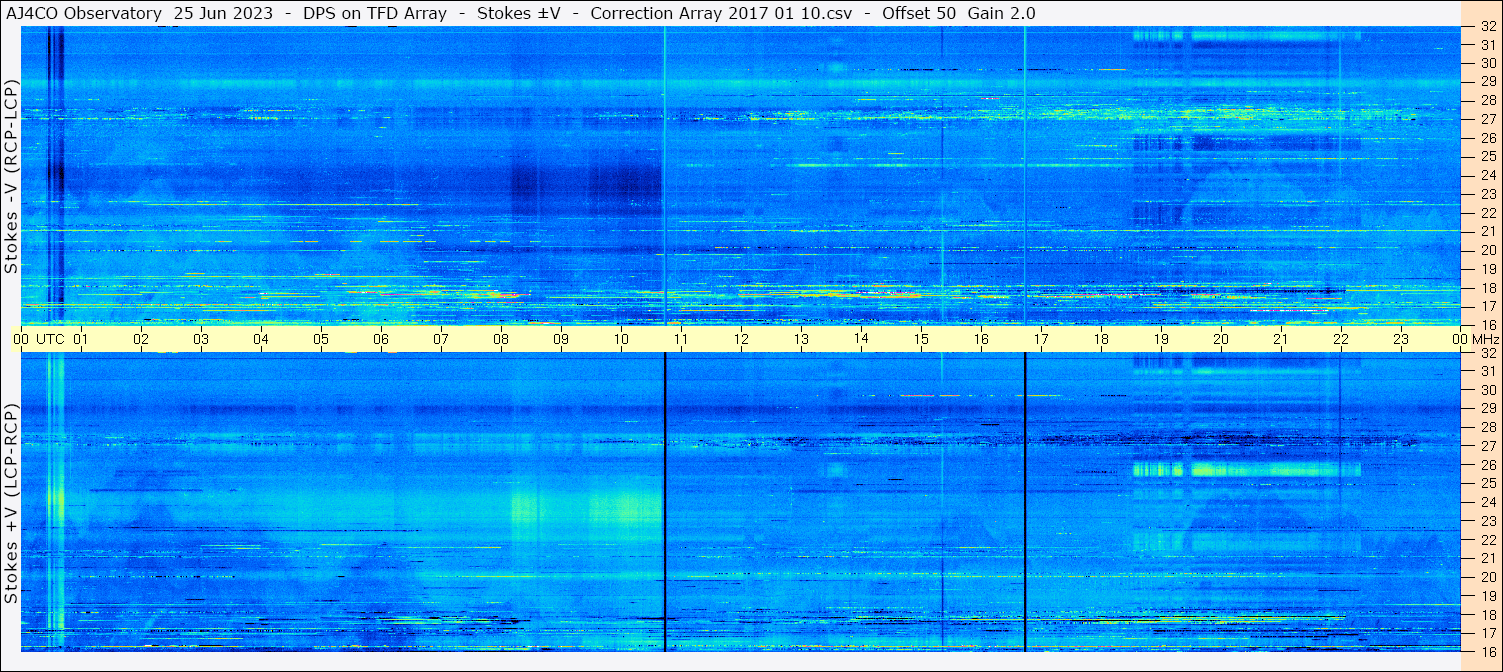Click the 29 MHz tick of Stokes +V panel
The height and width of the screenshot is (672, 1503).
tap(1487, 408)
